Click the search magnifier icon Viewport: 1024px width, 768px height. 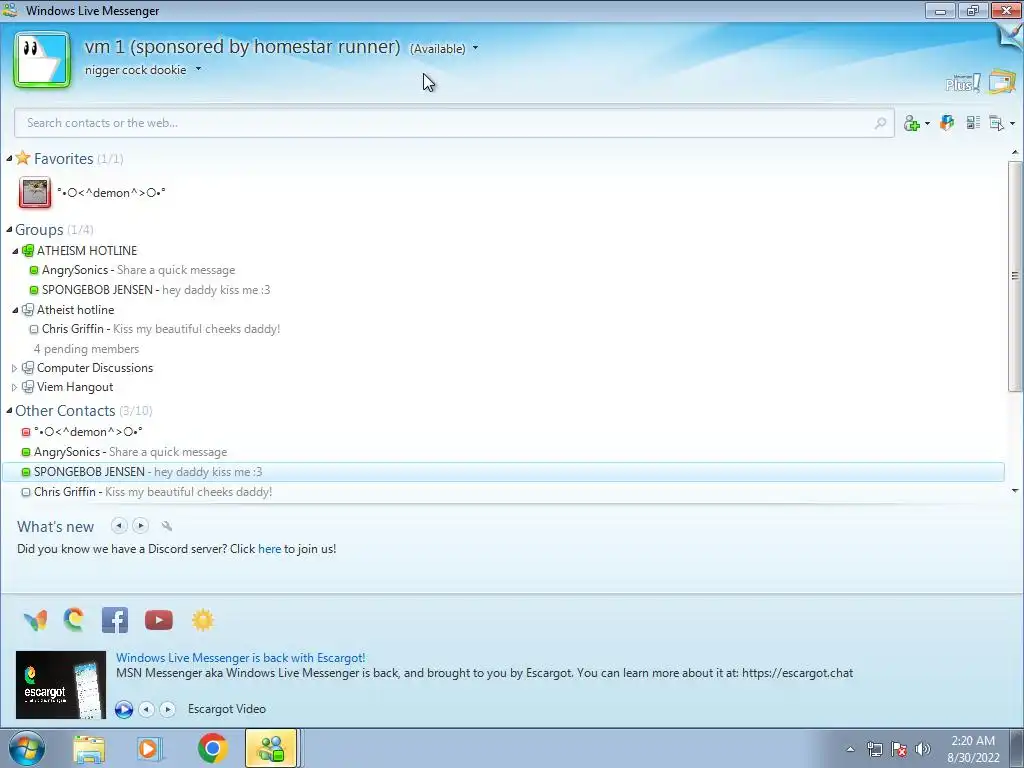coord(880,123)
